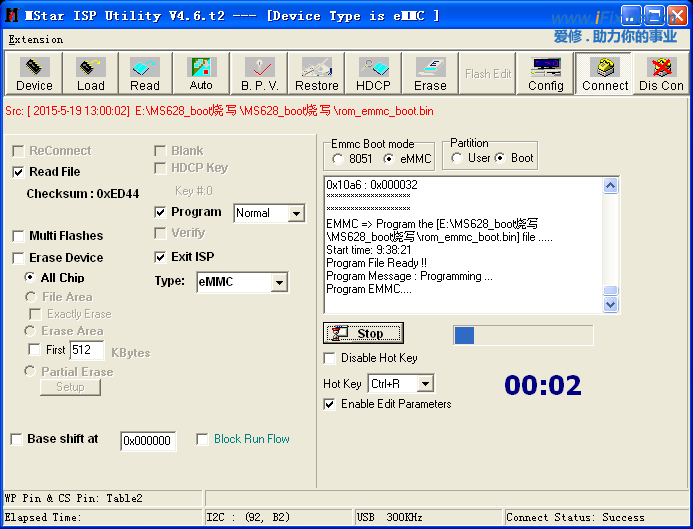Open the Extension menu
This screenshot has width=693, height=529.
coord(35,40)
